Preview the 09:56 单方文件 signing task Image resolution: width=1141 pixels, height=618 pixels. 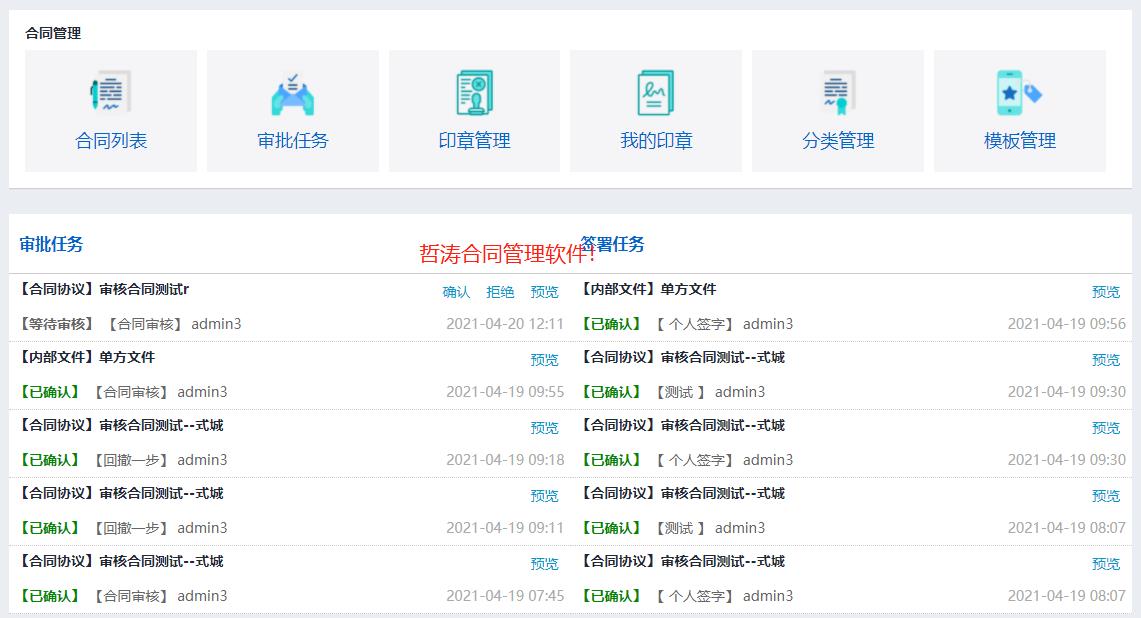tap(1105, 292)
